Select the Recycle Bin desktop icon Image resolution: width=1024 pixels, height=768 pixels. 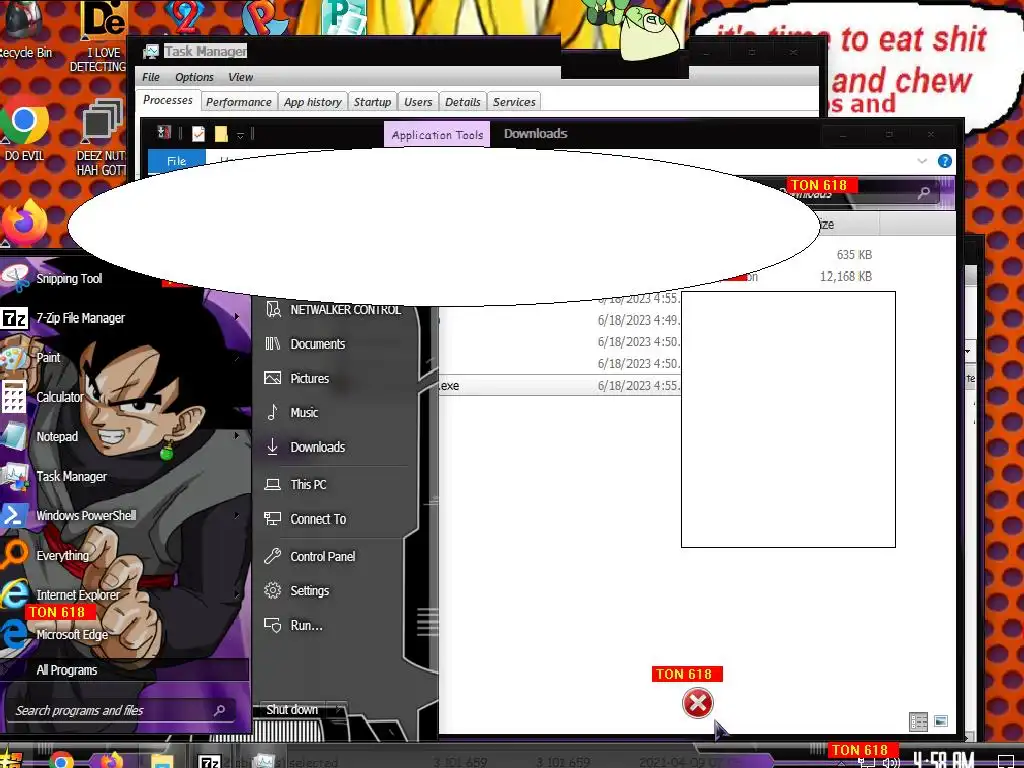click(x=25, y=31)
